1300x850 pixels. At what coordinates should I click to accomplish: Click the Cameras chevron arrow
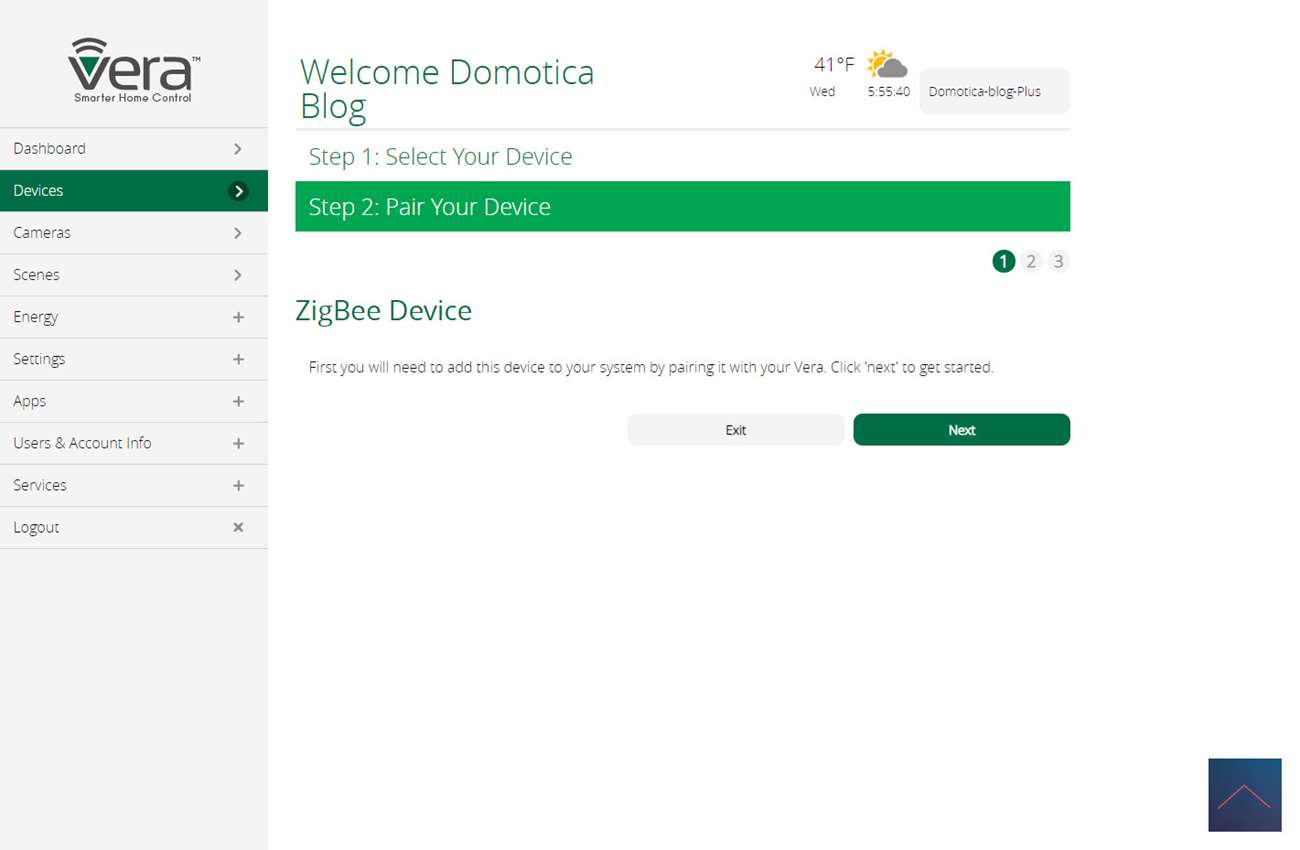pos(238,233)
